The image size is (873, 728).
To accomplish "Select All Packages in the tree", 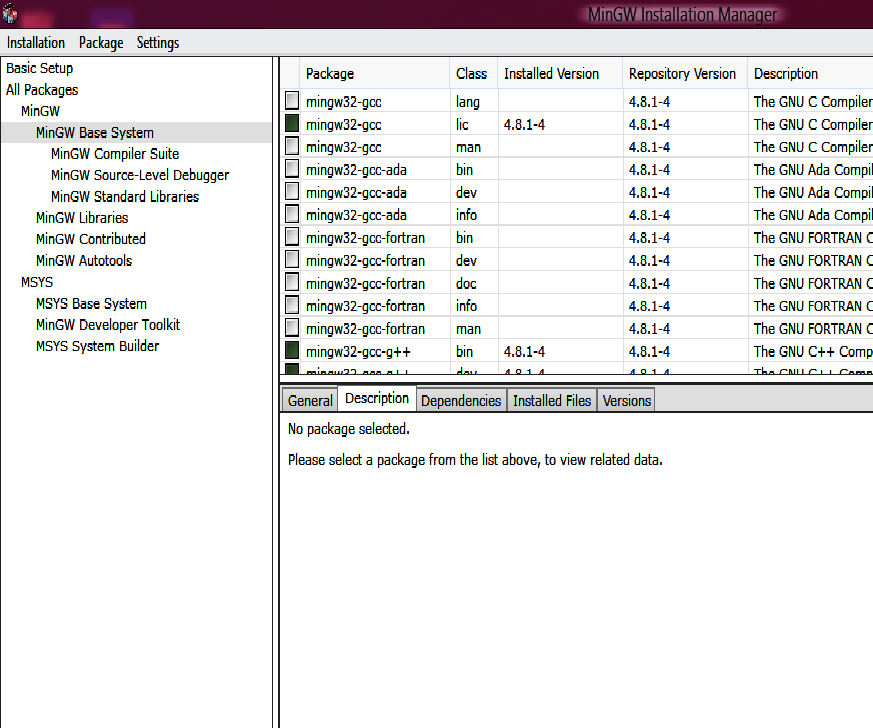I will 42,90.
